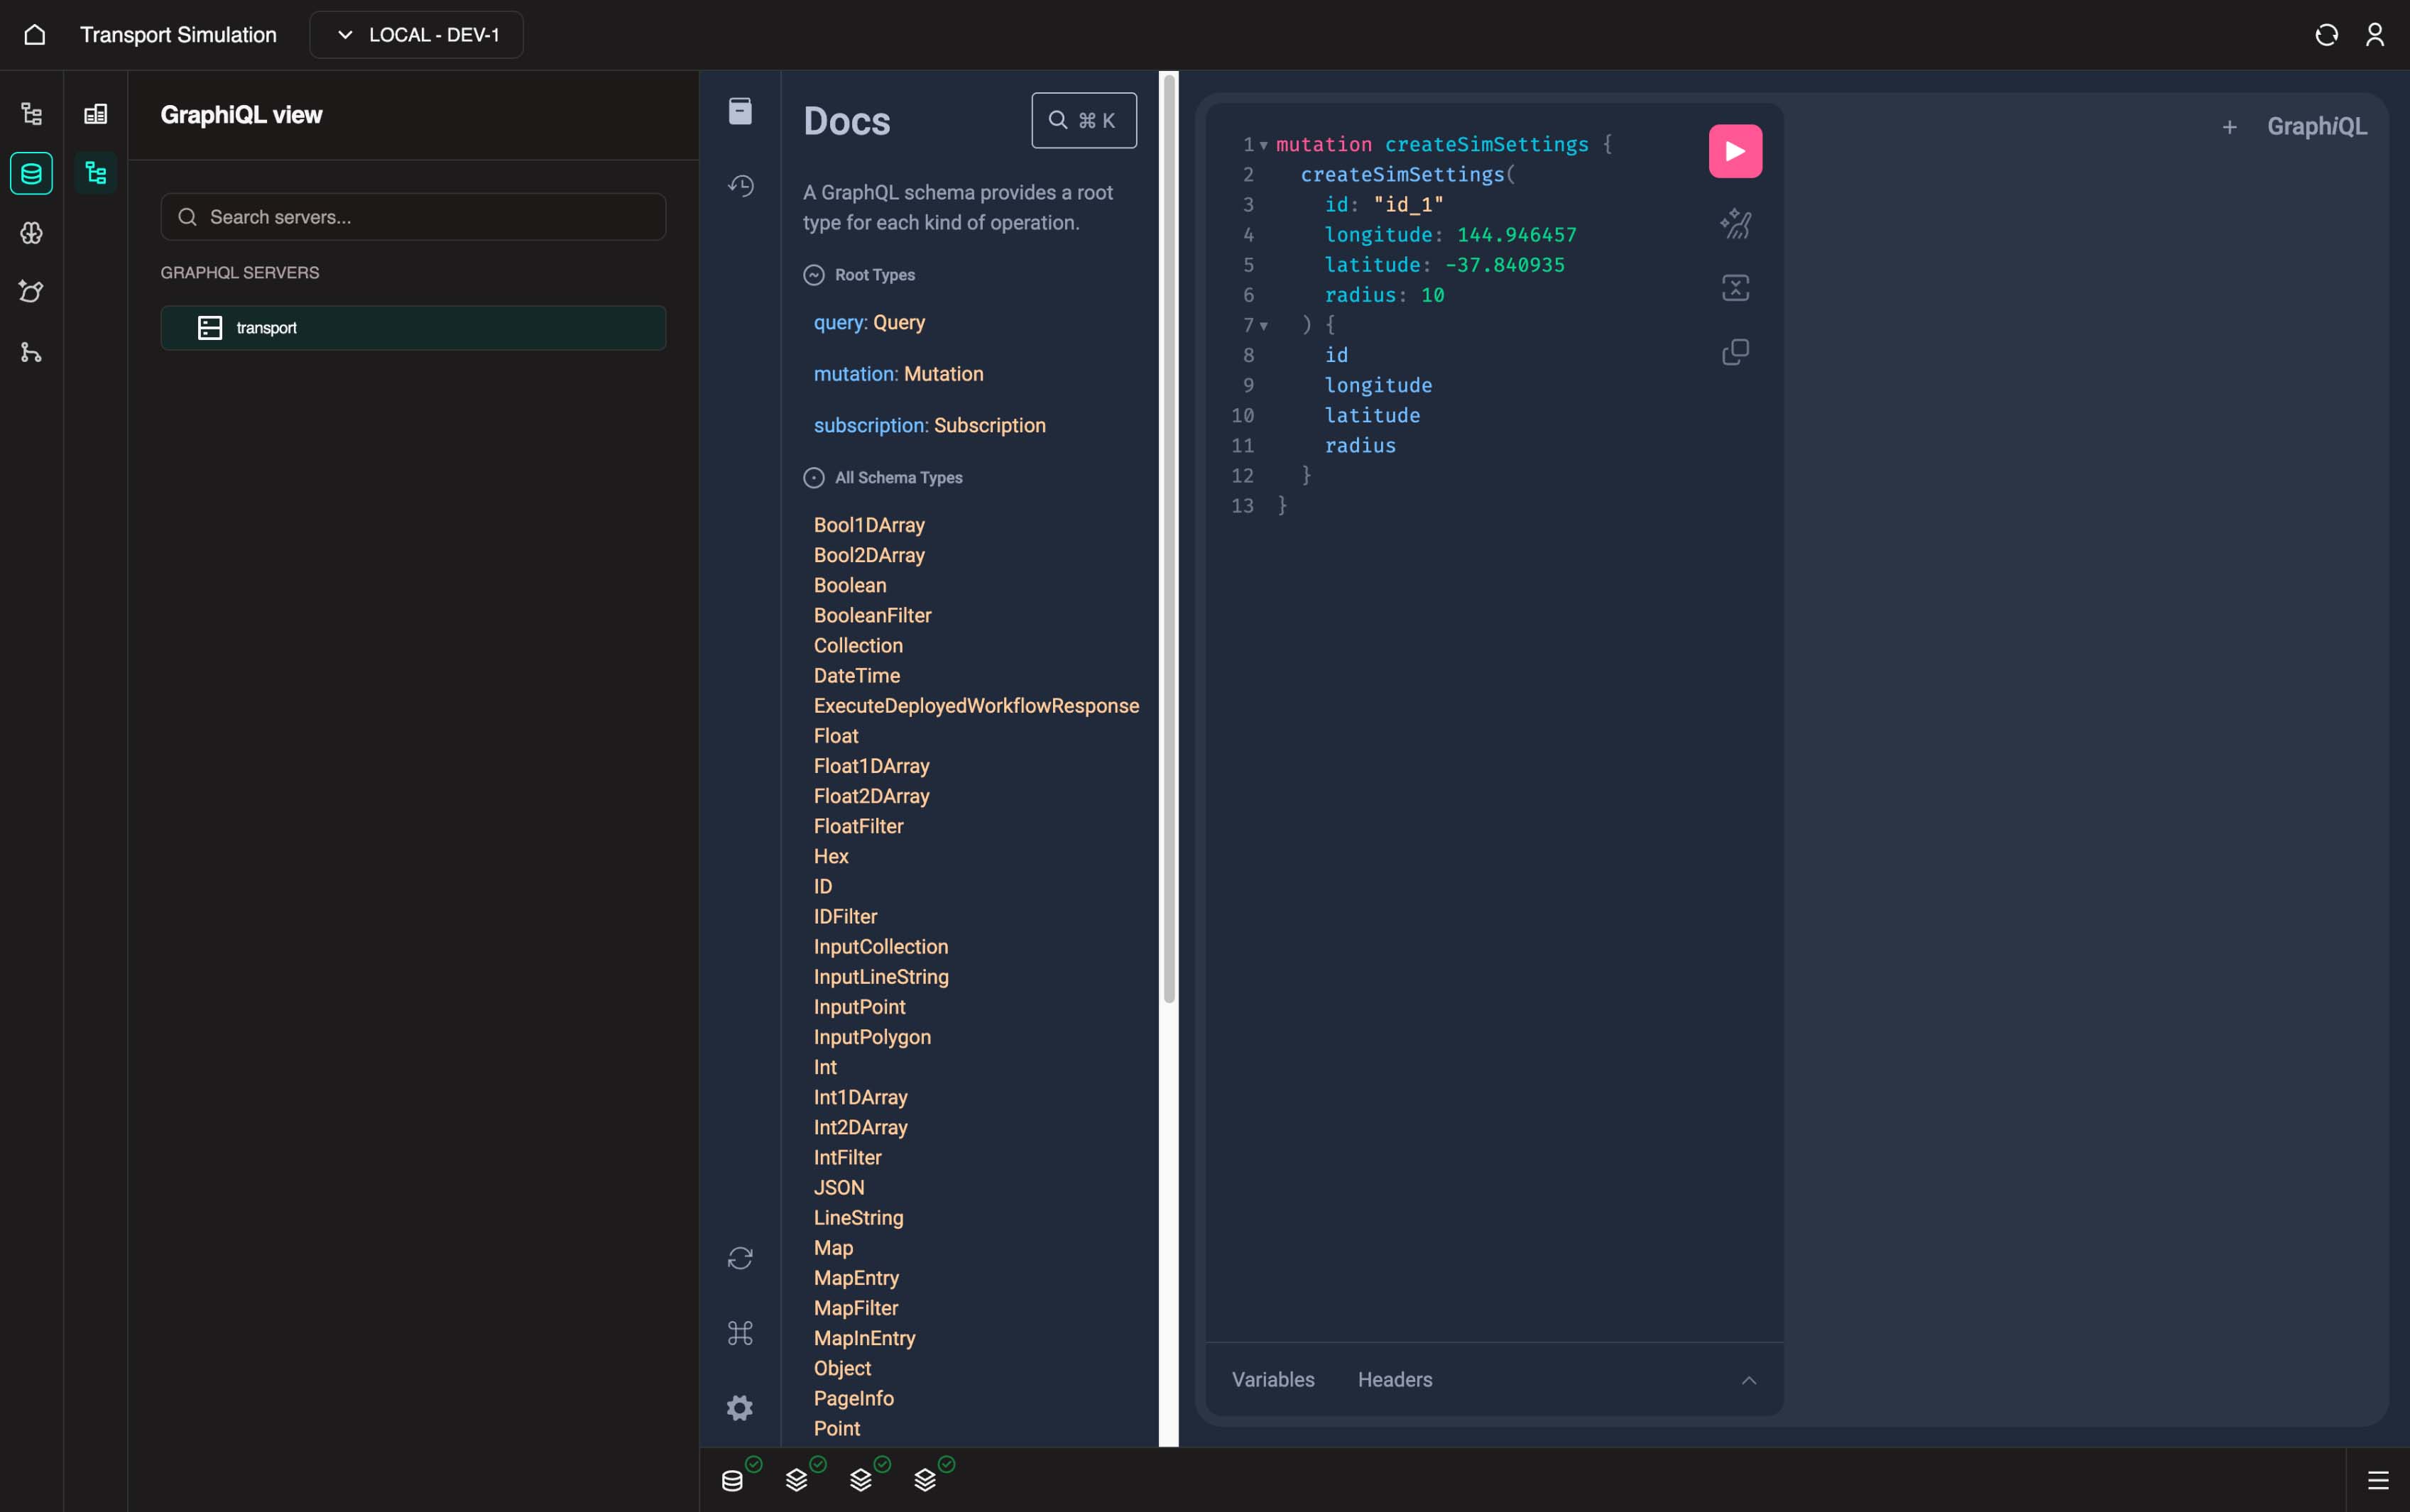This screenshot has height=1512, width=2410.
Task: Run the query with the play button
Action: 1735,152
